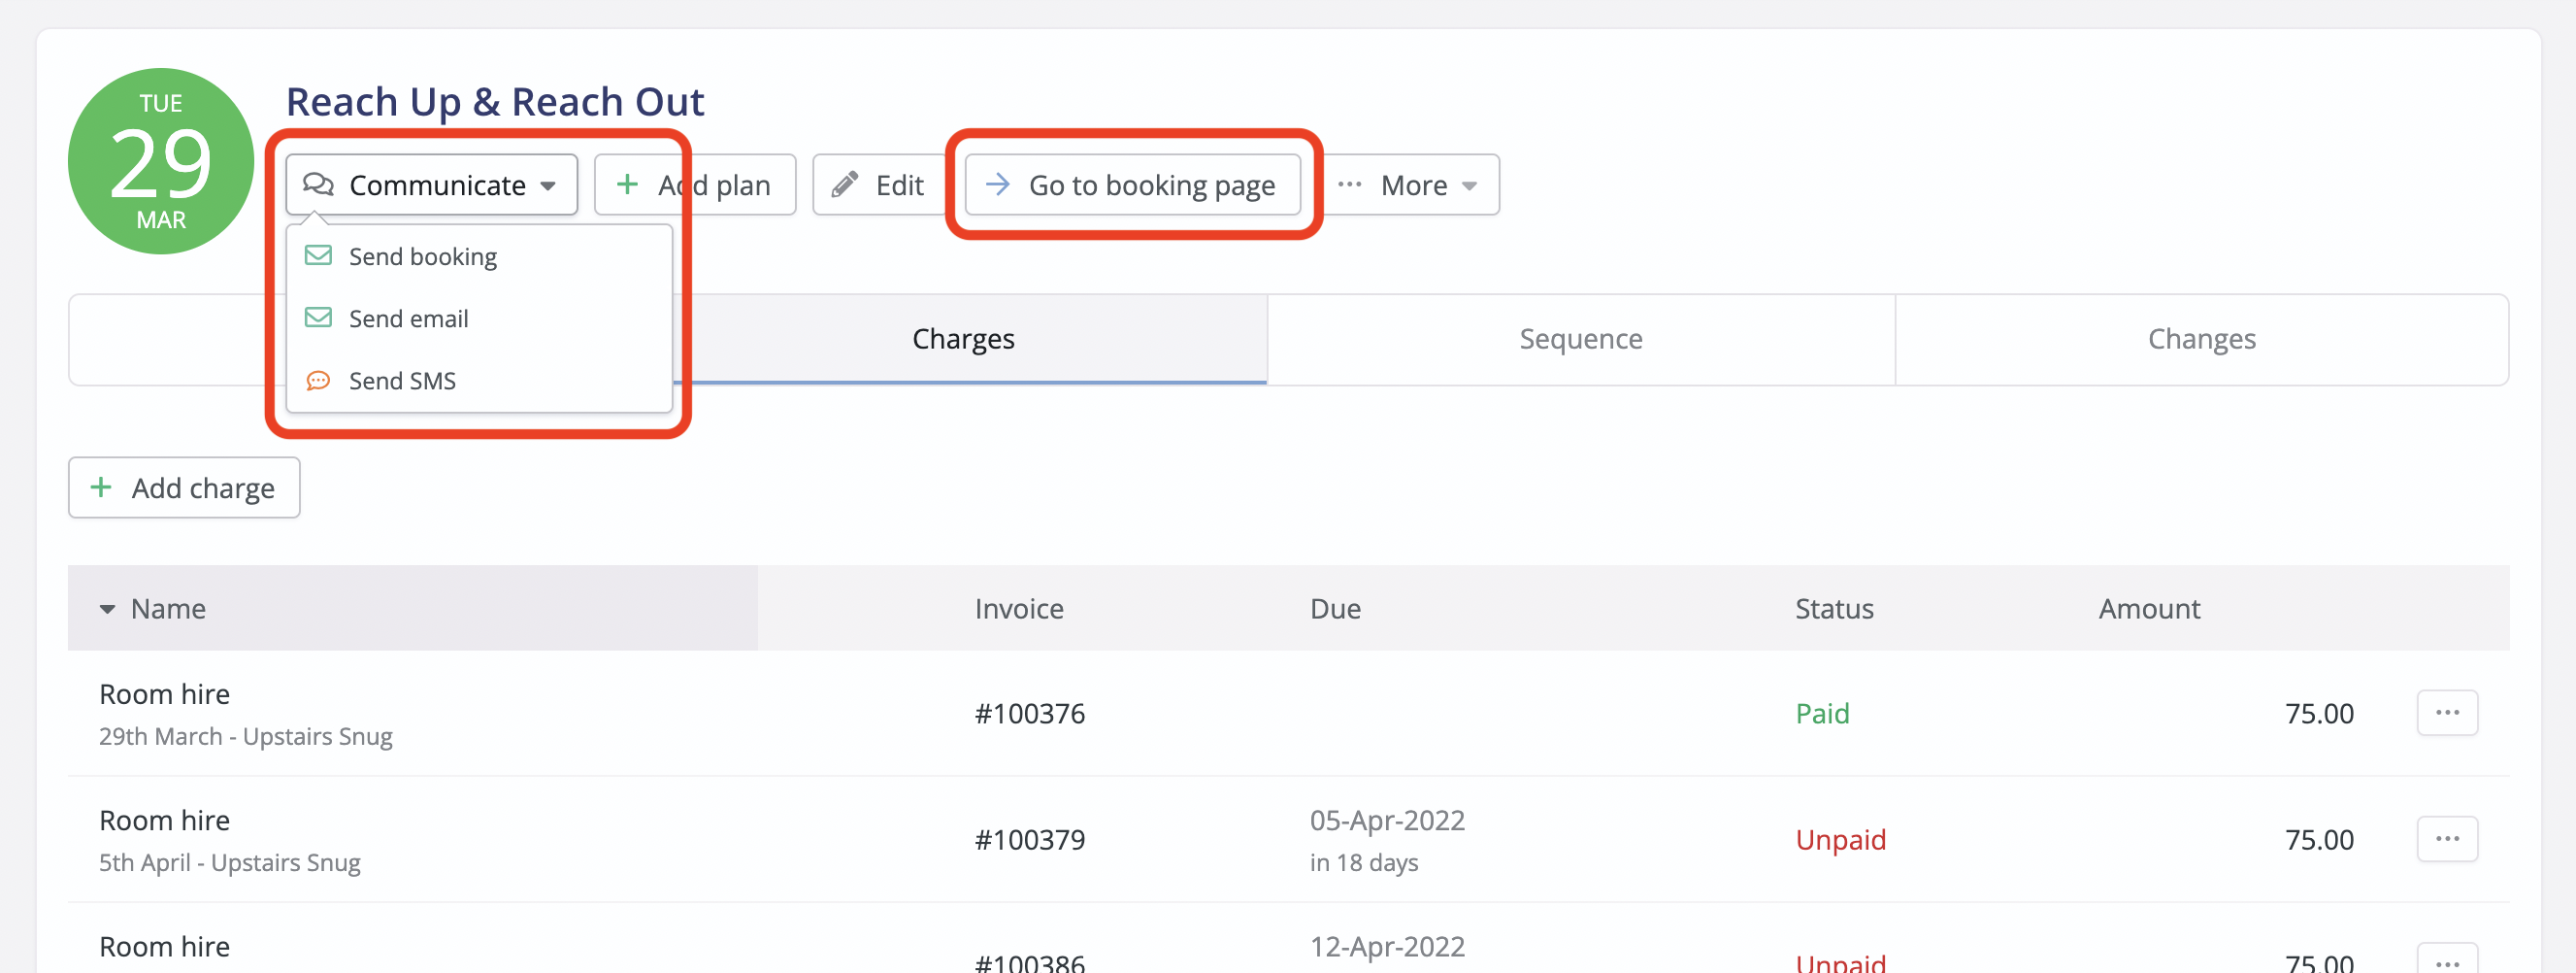
Task: Click the Invoice column header
Action: coord(1019,609)
